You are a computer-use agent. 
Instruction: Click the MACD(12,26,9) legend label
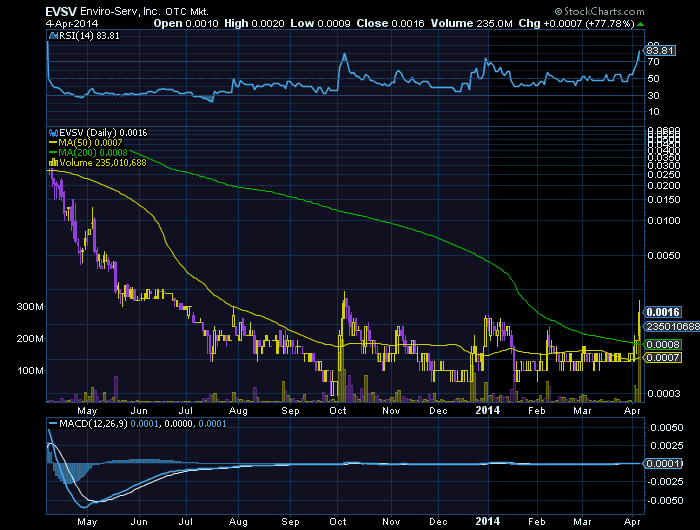(93, 423)
